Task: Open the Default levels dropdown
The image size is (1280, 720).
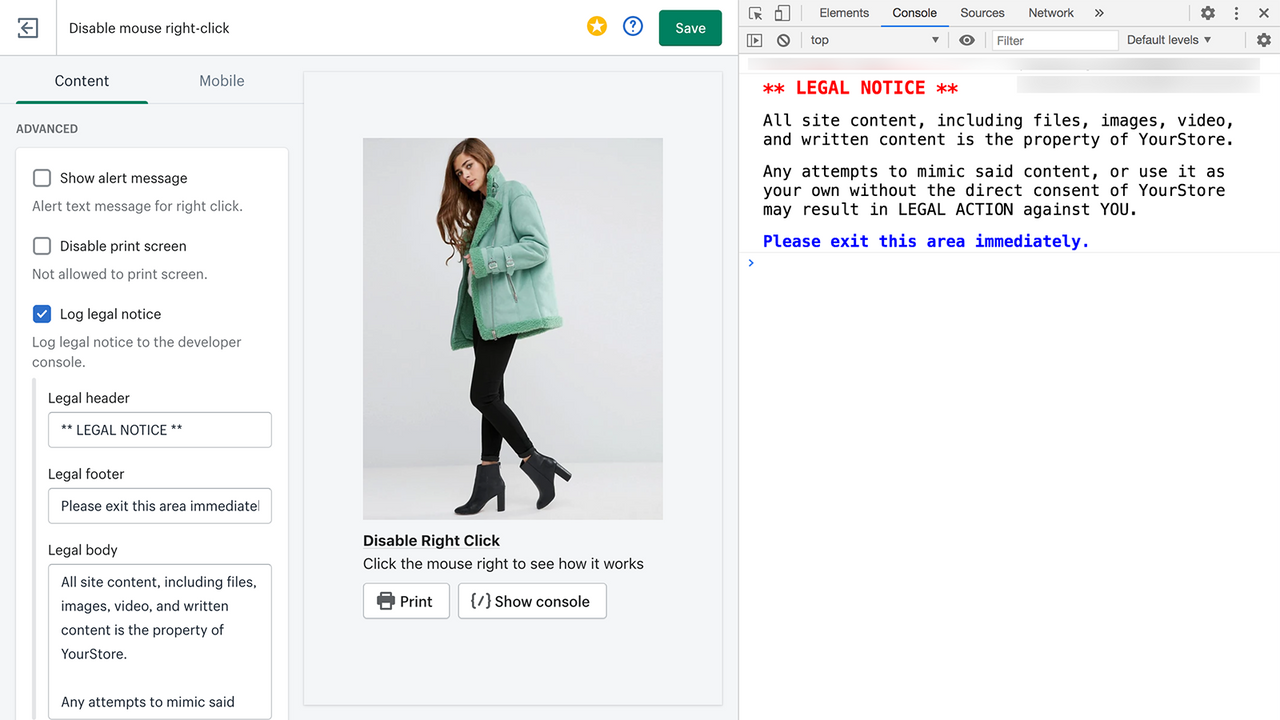Action: [x=1169, y=40]
